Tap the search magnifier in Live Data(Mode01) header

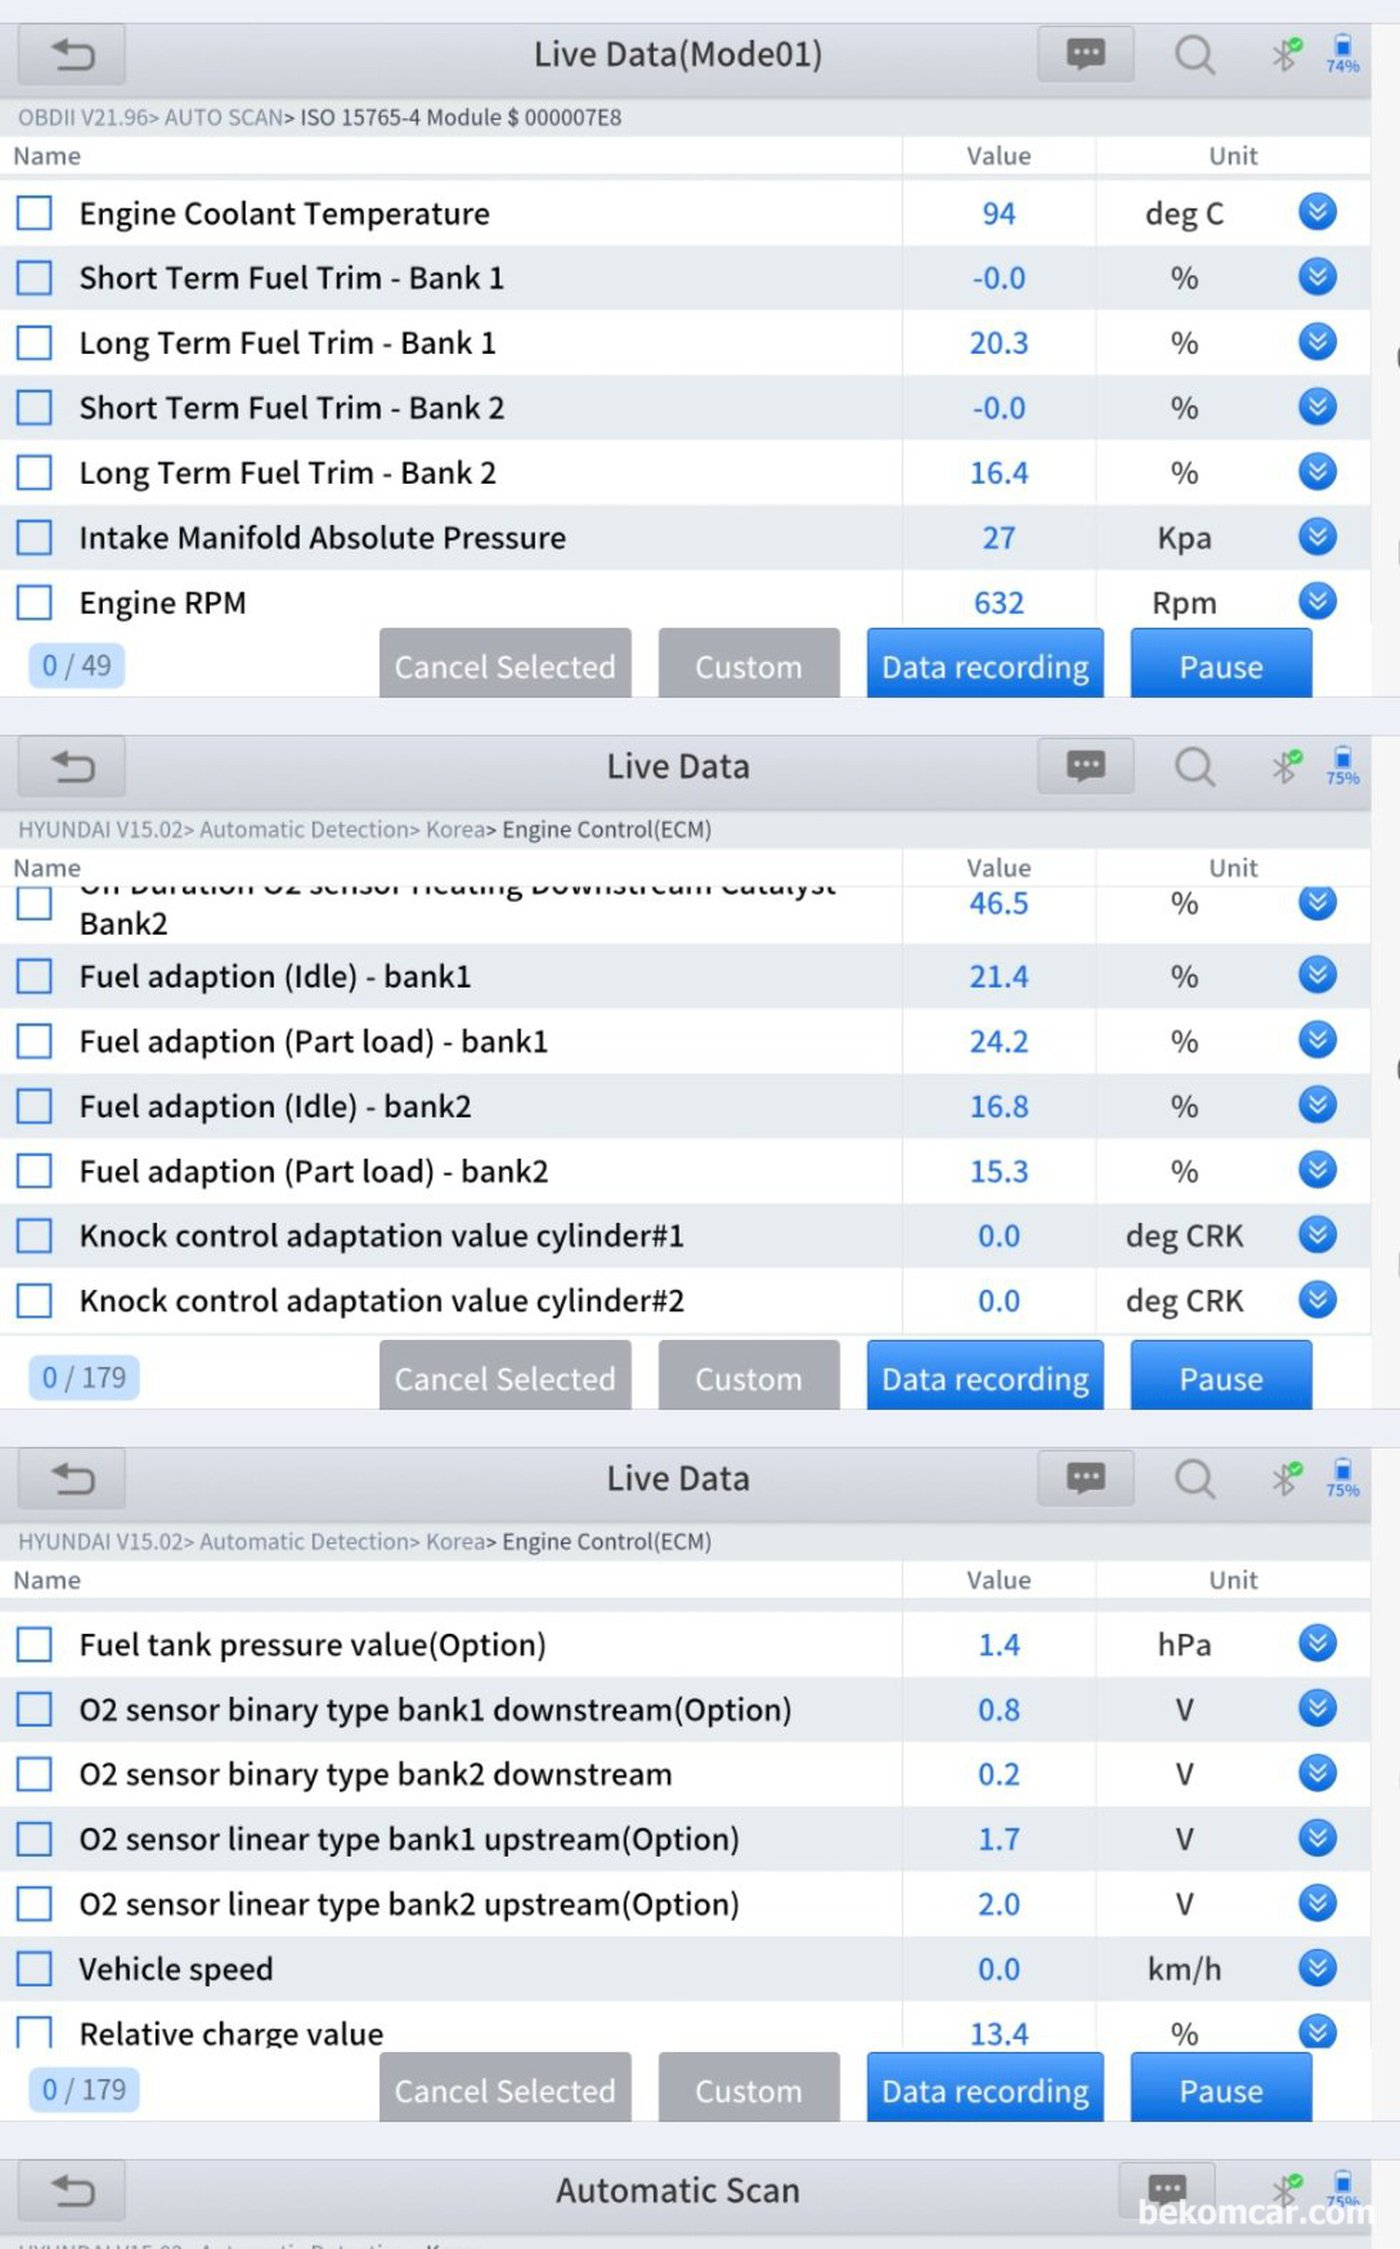click(1194, 55)
